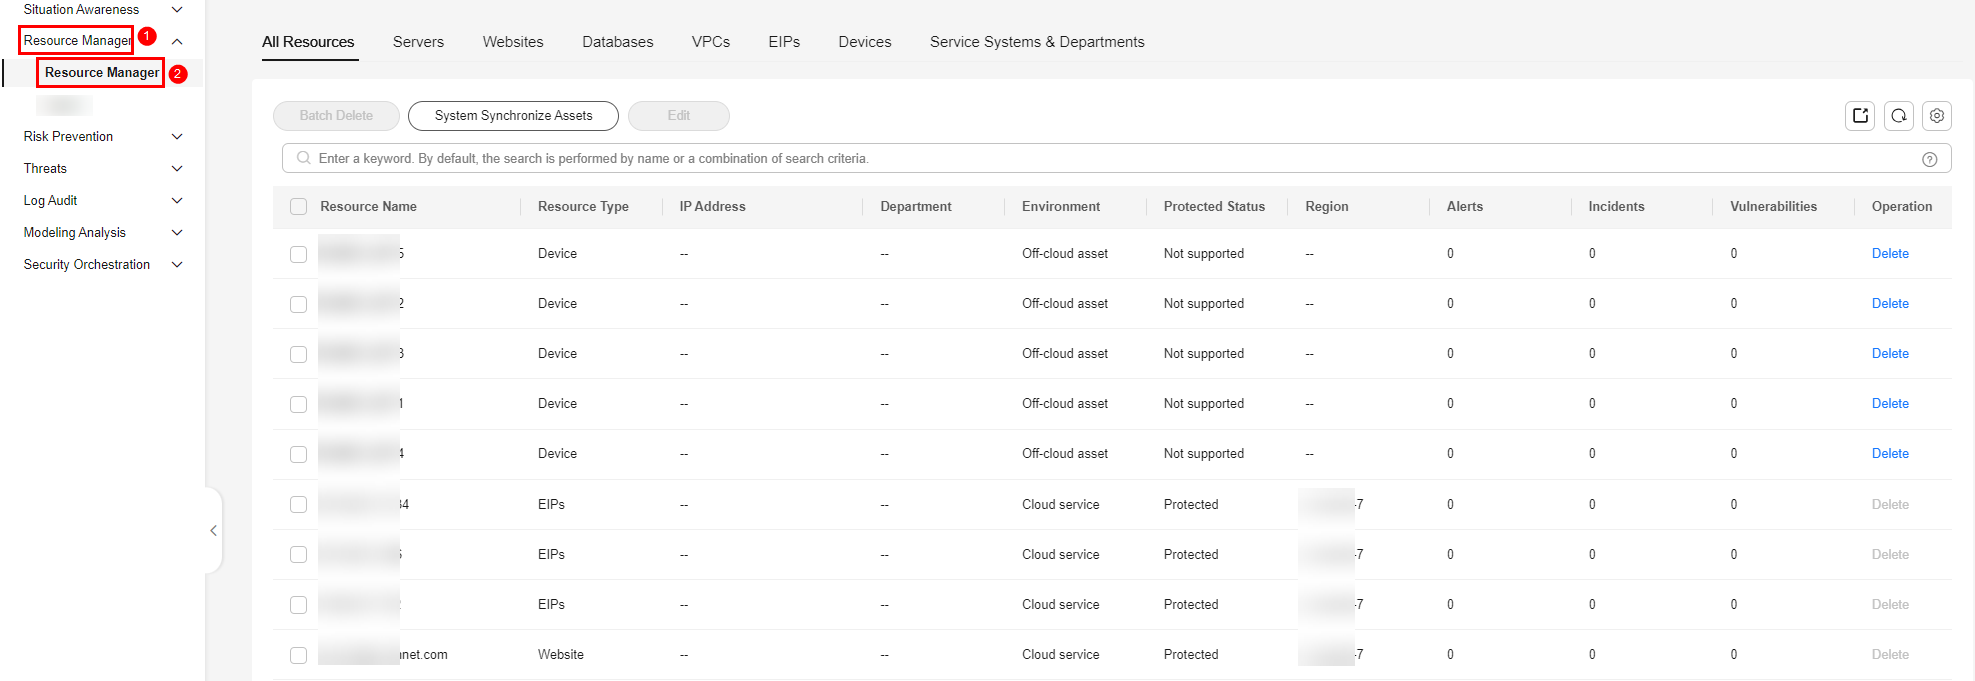
Task: Collapse the Resource Manager parent menu chevron
Action: coord(177,41)
